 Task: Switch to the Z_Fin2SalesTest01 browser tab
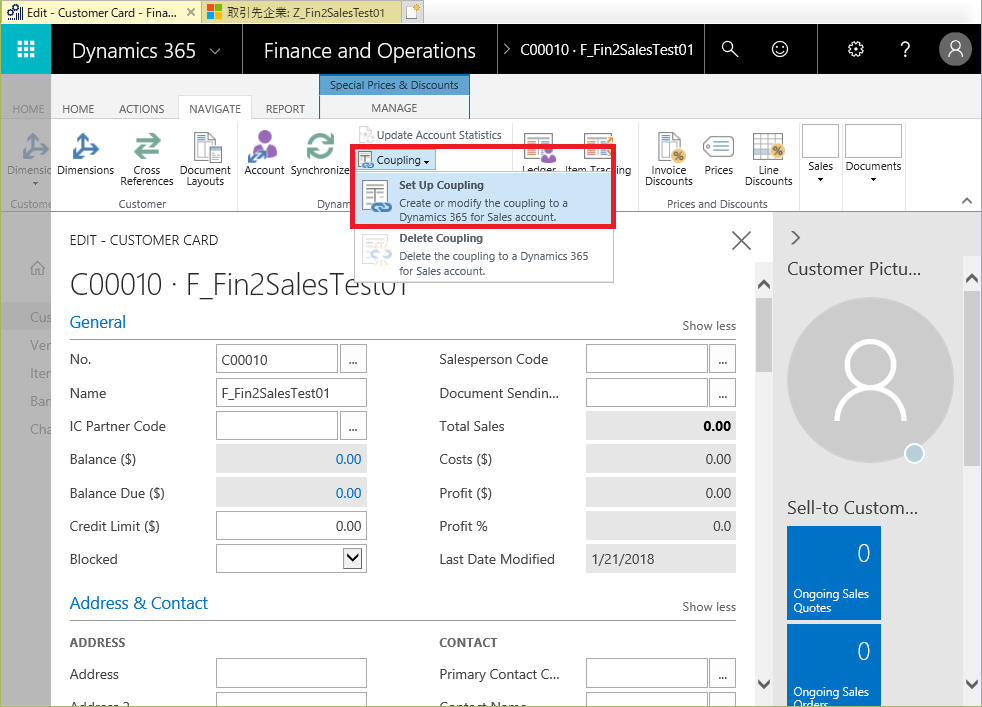coord(302,12)
